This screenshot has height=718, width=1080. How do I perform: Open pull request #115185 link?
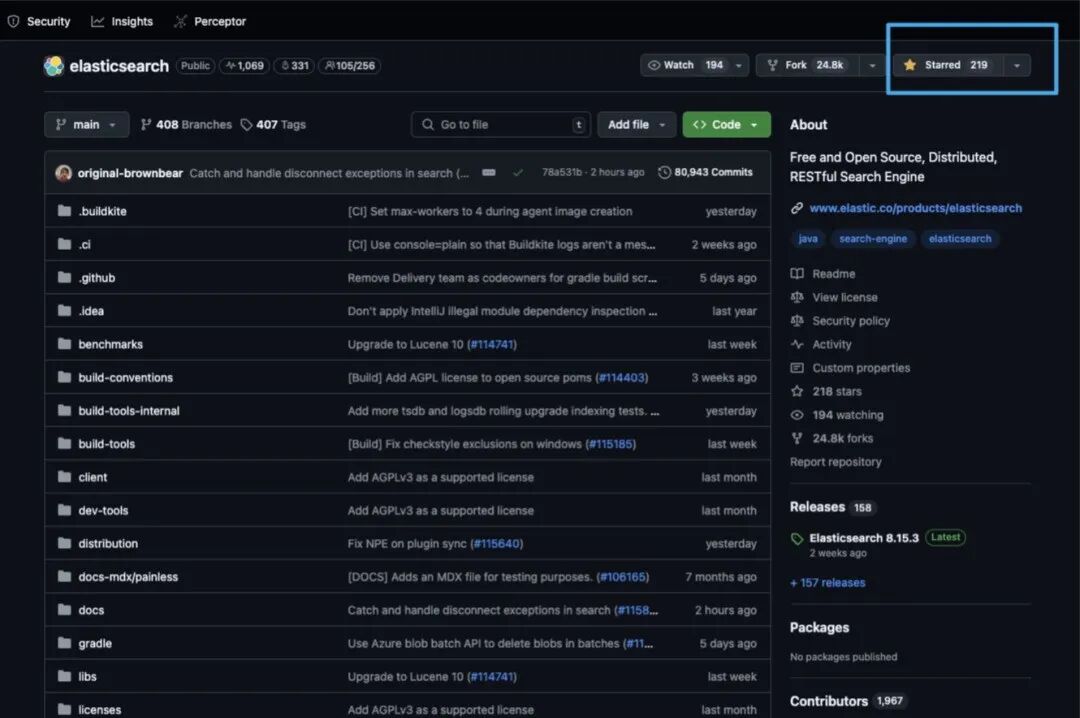610,444
